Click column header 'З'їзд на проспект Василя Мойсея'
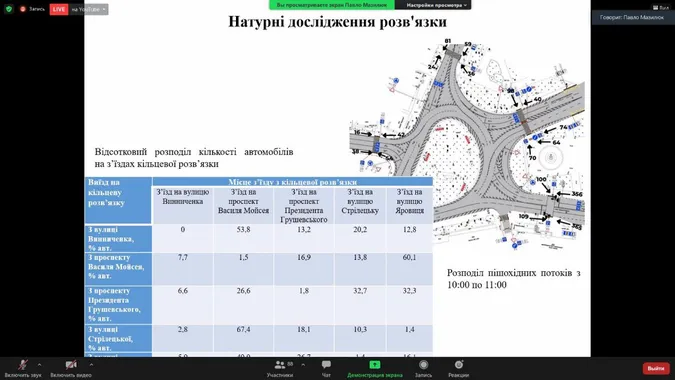Image resolution: width=675 pixels, height=380 pixels. pyautogui.click(x=243, y=205)
